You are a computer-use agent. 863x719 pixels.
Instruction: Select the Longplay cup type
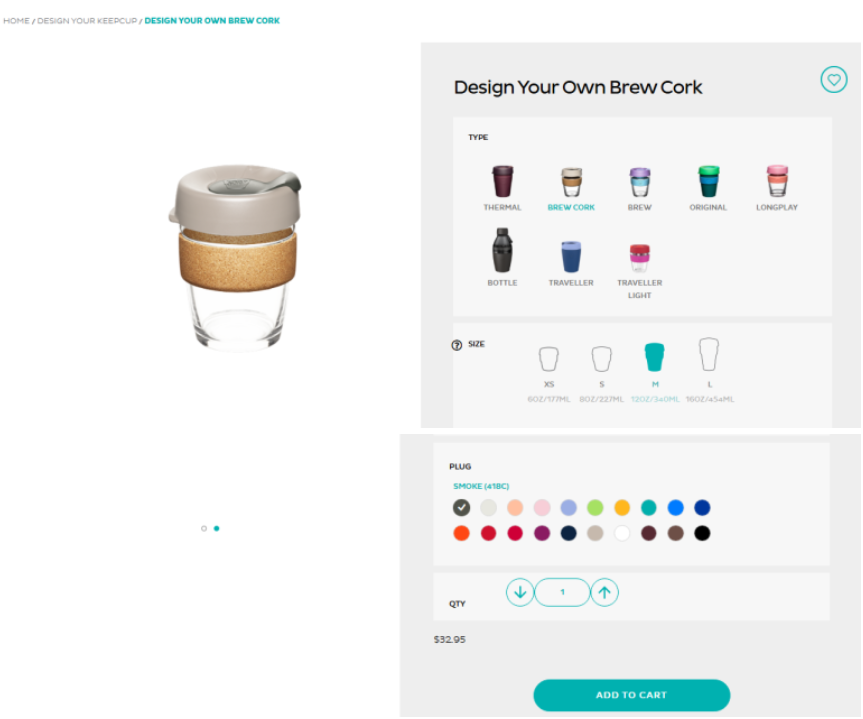[x=777, y=188]
